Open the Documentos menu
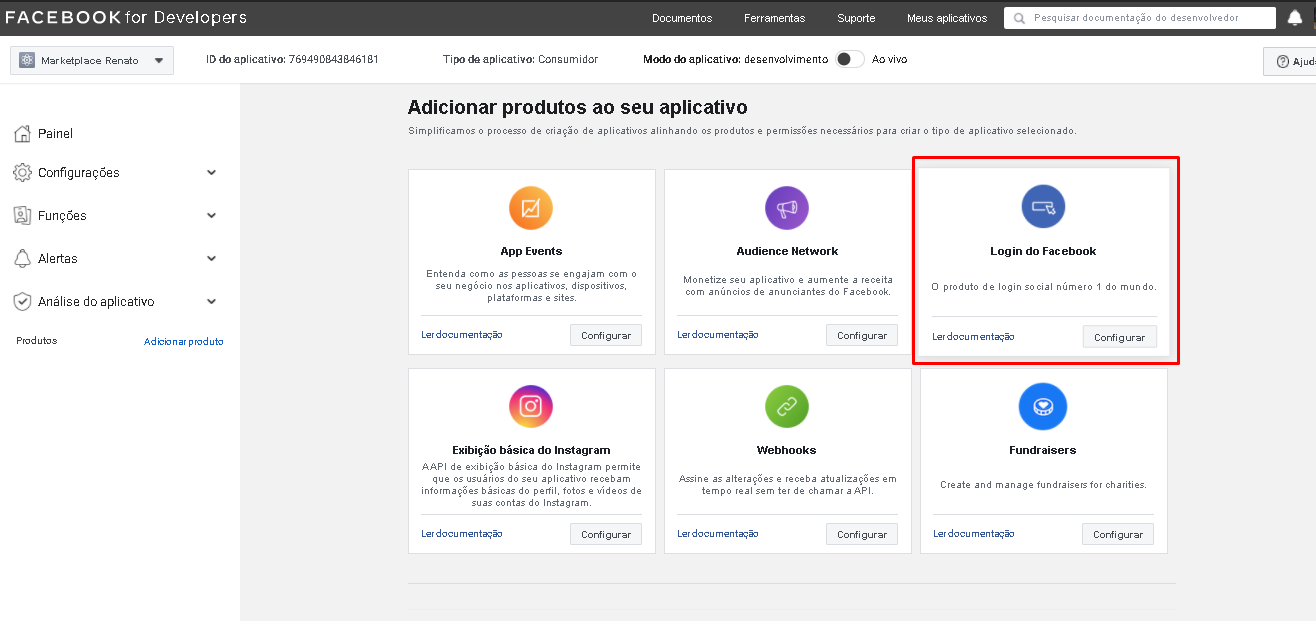 point(682,18)
